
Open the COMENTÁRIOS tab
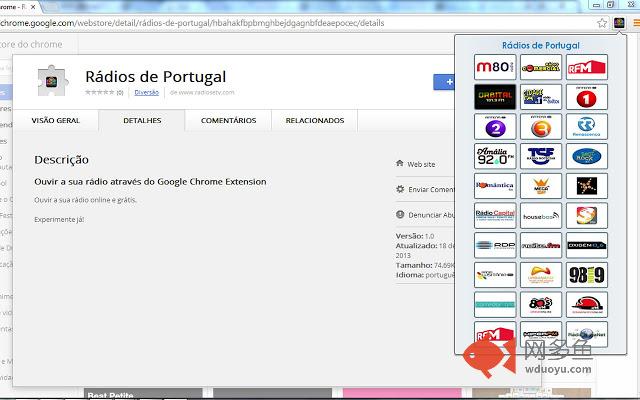[x=228, y=120]
